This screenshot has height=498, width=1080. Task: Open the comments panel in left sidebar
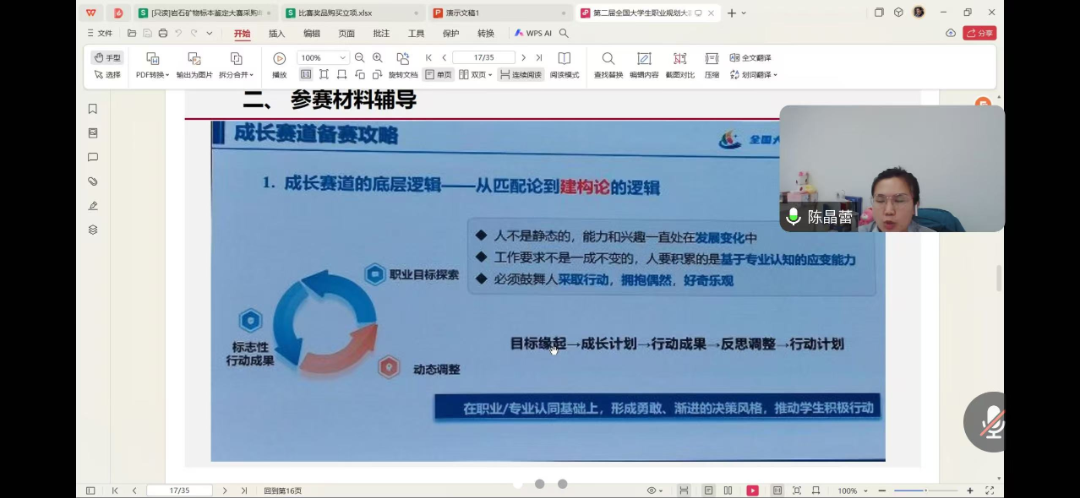click(93, 157)
